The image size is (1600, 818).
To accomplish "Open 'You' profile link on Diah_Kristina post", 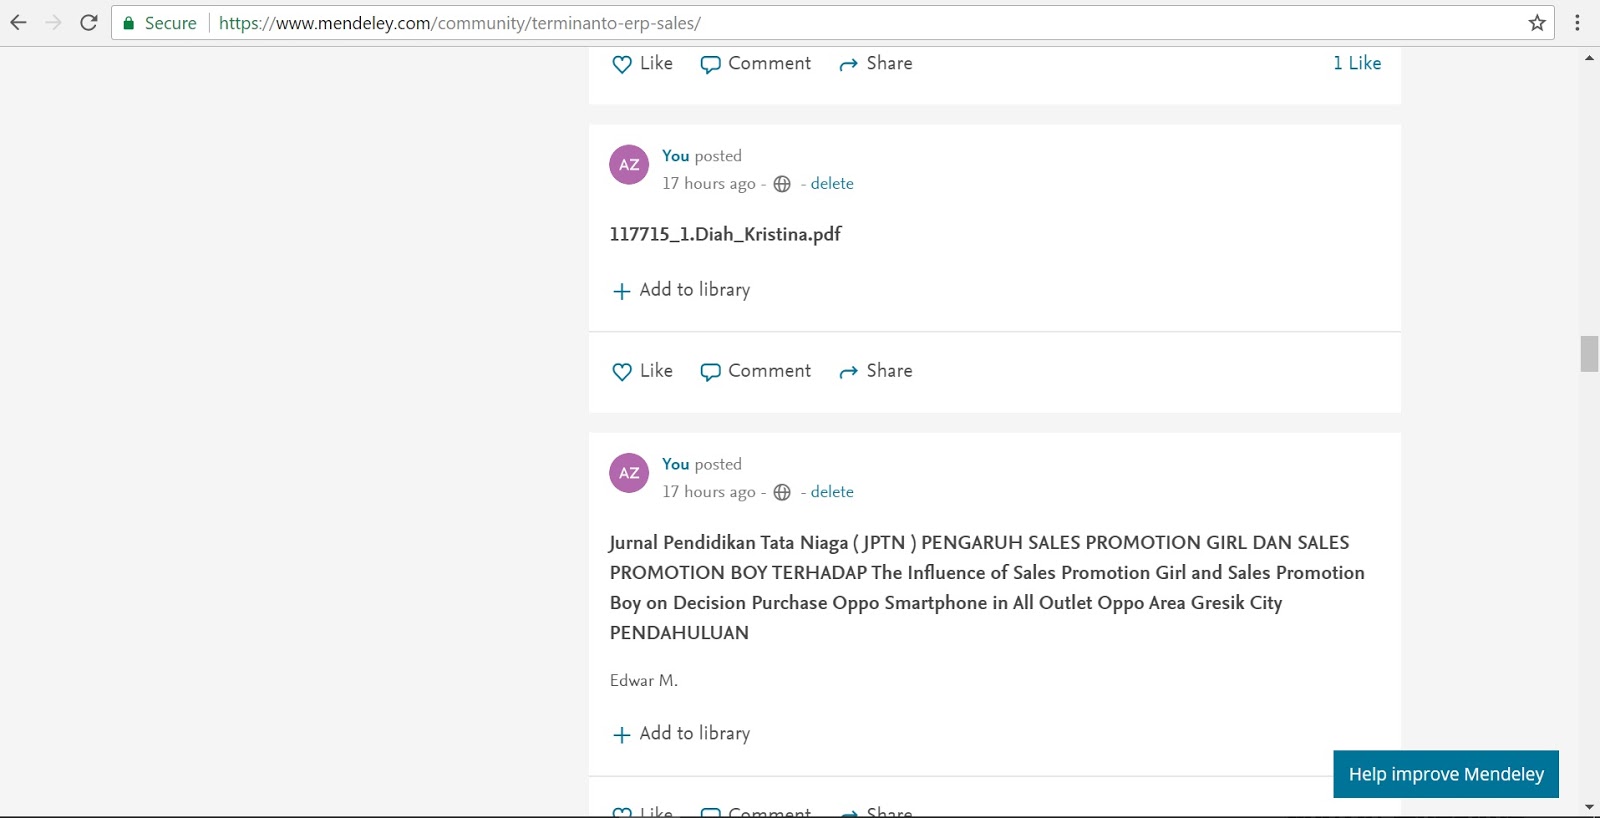I will (676, 156).
